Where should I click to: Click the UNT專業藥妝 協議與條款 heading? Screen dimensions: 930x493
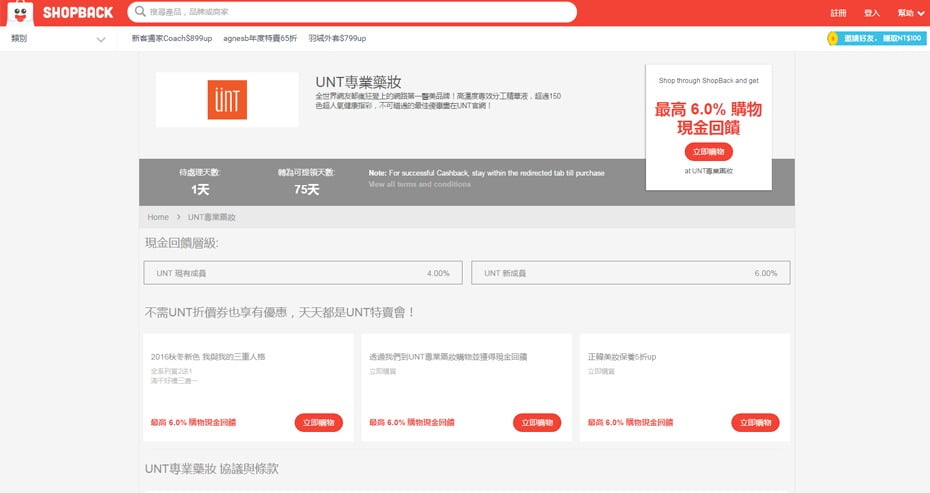[x=211, y=469]
